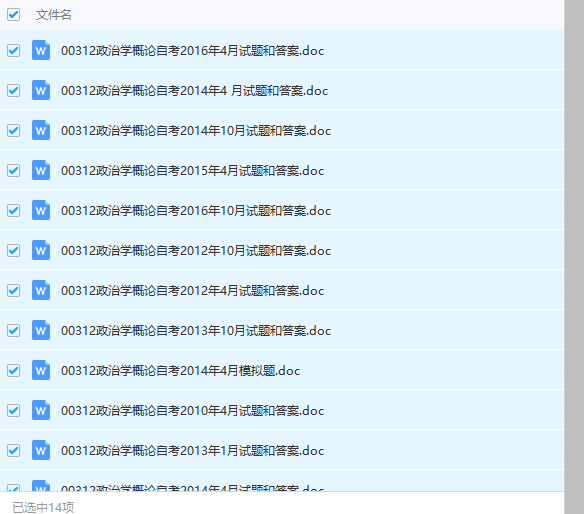Uncheck the 2013年10月试题和答案.doc checkbox
The height and width of the screenshot is (514, 584).
13,330
